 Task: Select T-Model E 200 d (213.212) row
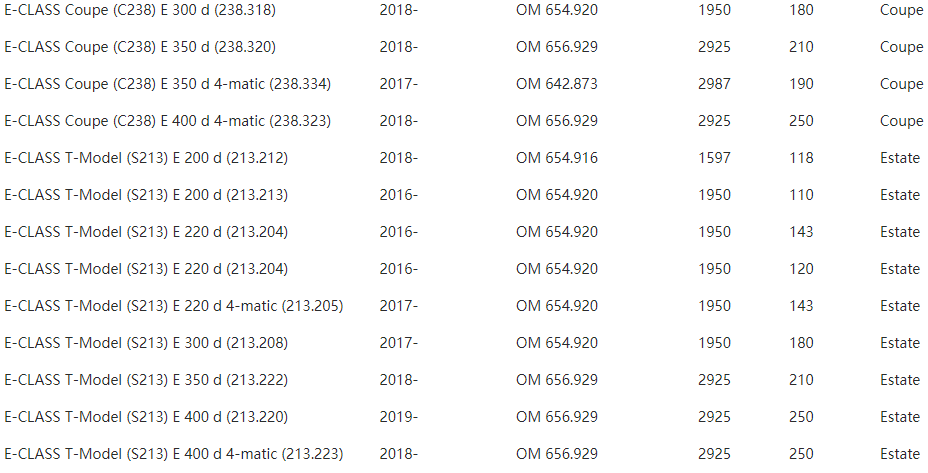464,158
